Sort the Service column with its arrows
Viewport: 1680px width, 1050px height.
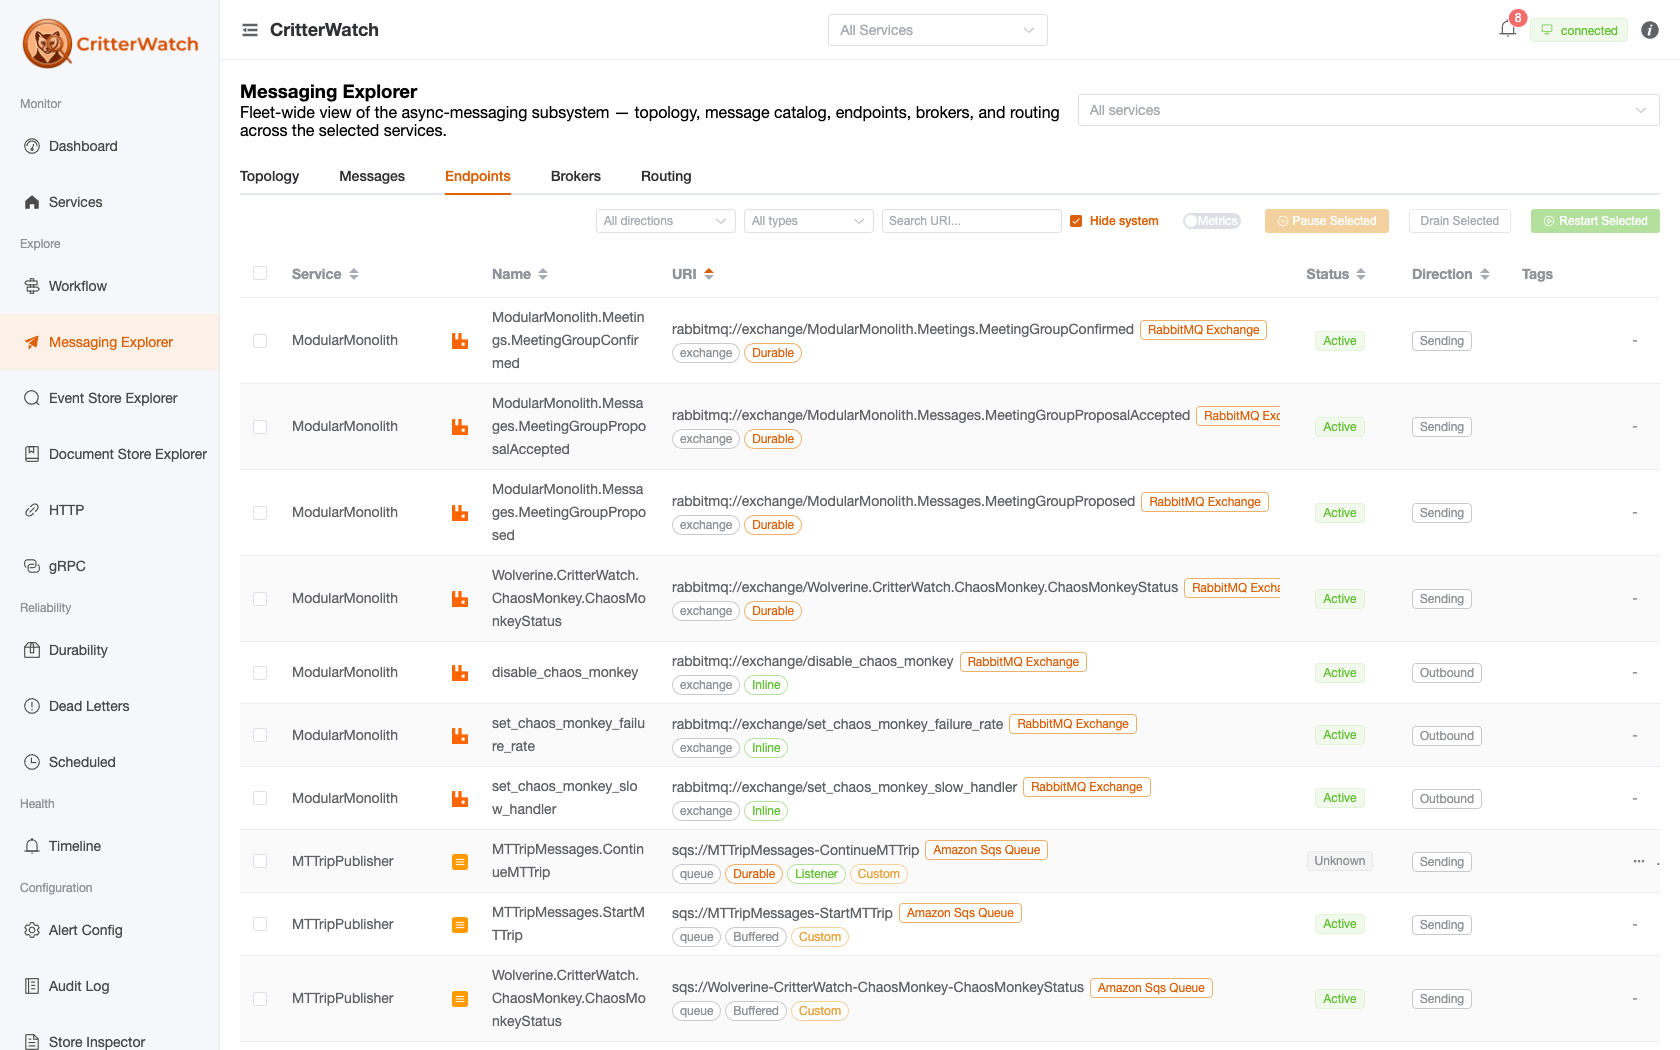(354, 274)
